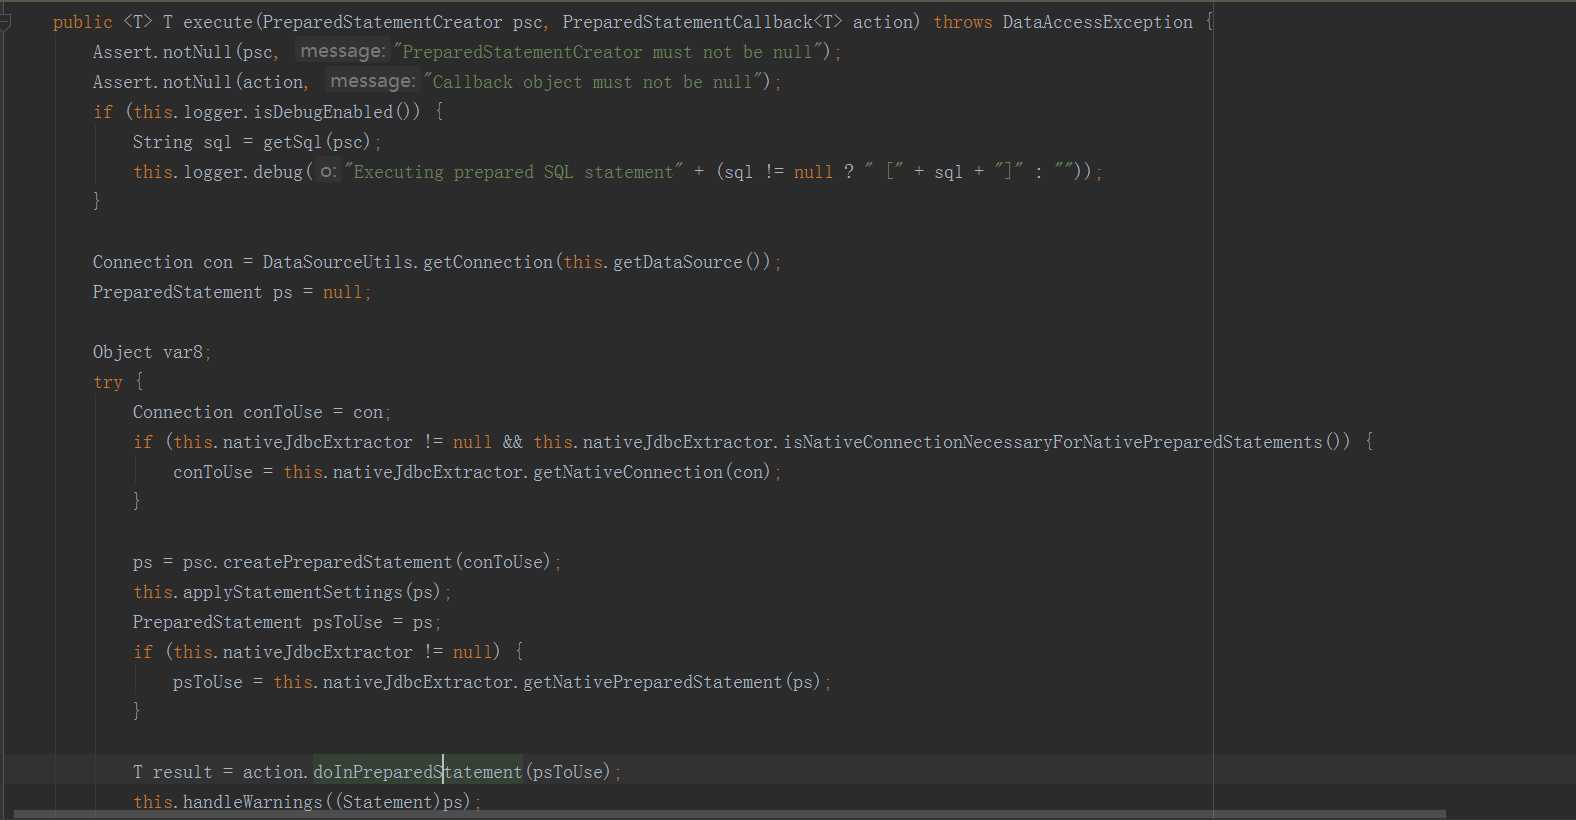Screen dimensions: 1576x820
Task: Click 'conToUse' in the 'Connection conToUse = con' line
Action: tap(283, 412)
